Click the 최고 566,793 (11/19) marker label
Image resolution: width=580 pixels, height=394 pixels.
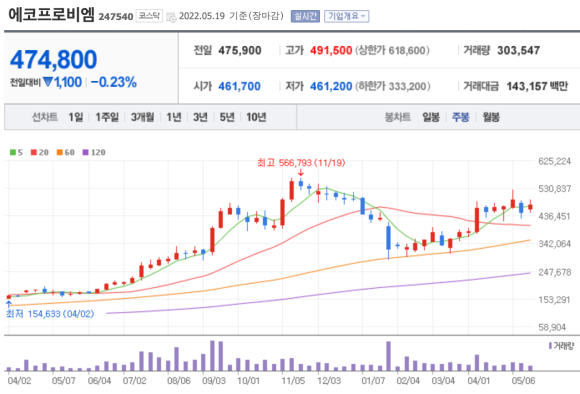tap(301, 163)
